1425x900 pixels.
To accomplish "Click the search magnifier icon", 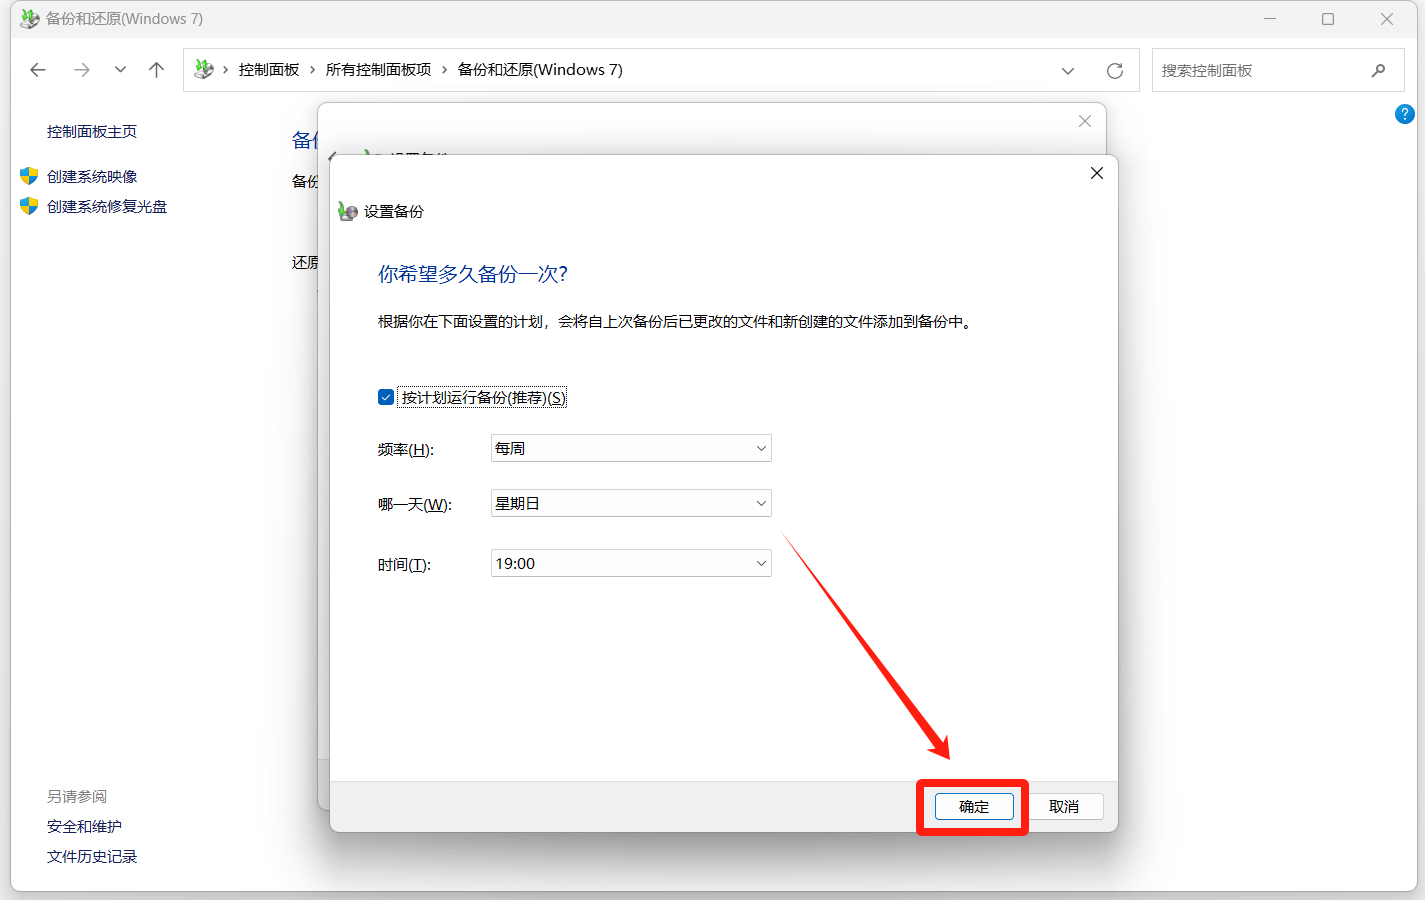I will tap(1378, 70).
